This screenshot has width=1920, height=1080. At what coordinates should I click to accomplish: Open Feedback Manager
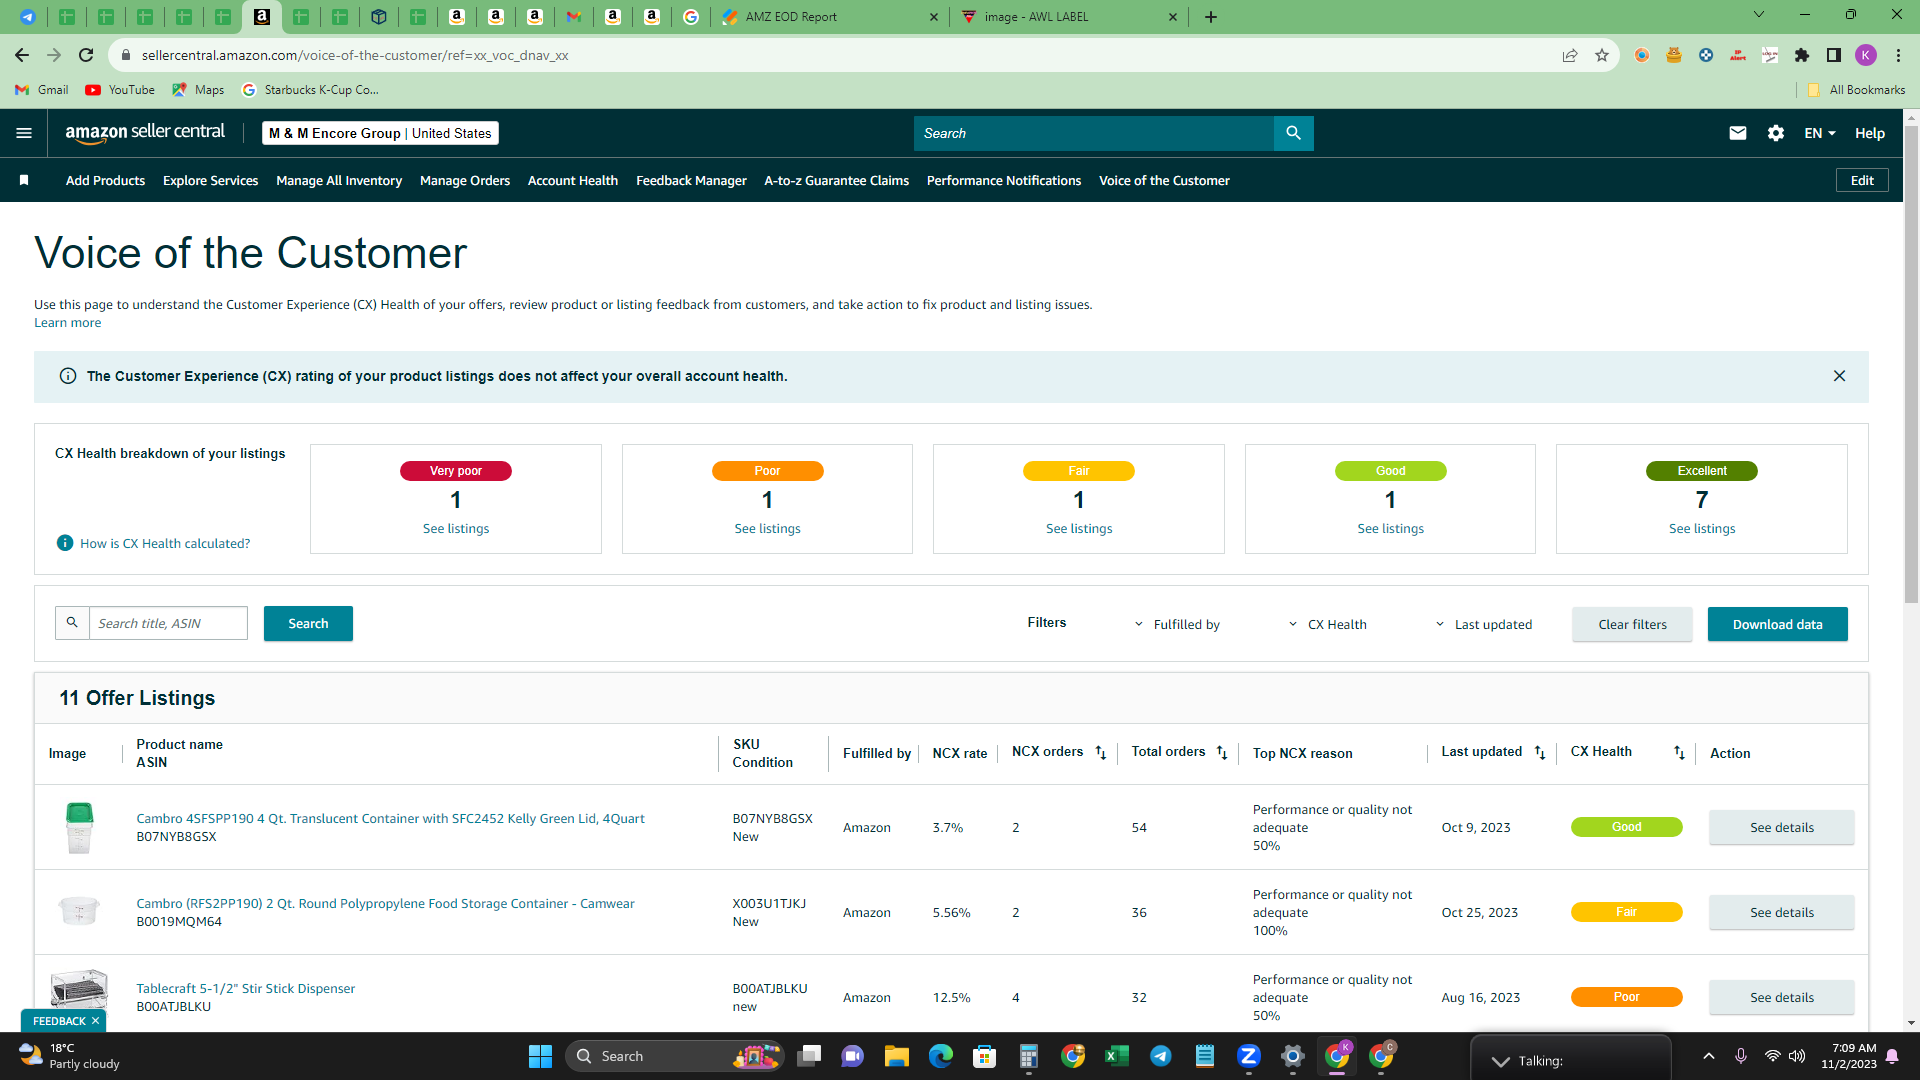tap(691, 180)
